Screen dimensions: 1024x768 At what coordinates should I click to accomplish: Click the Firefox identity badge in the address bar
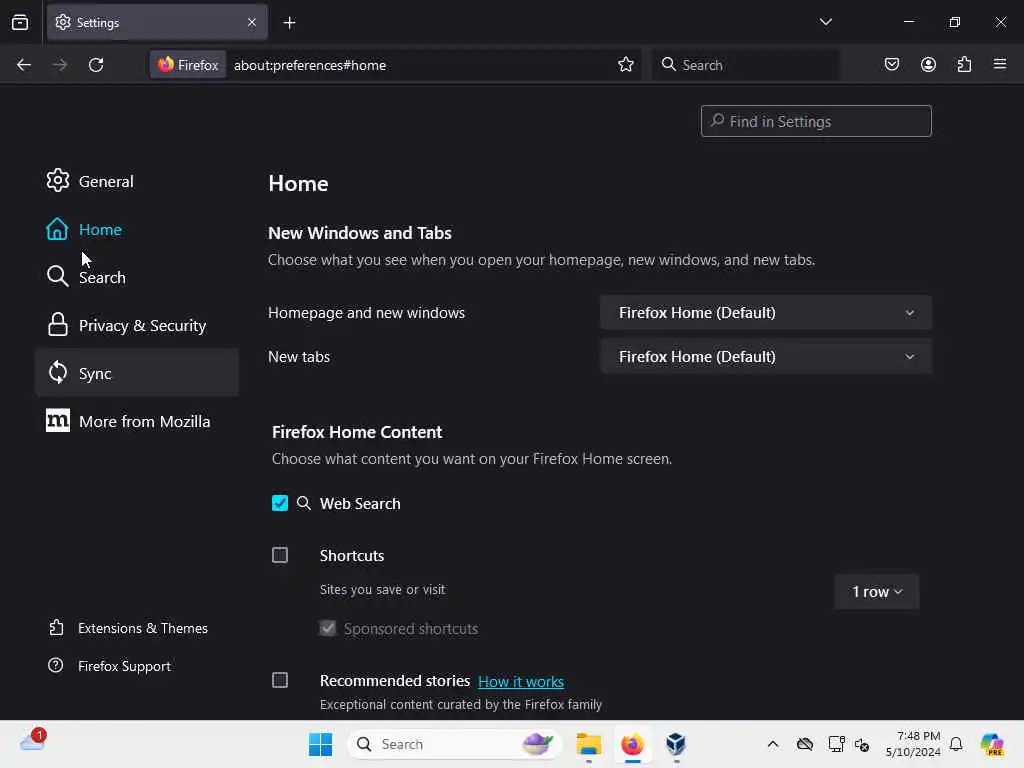[188, 65]
